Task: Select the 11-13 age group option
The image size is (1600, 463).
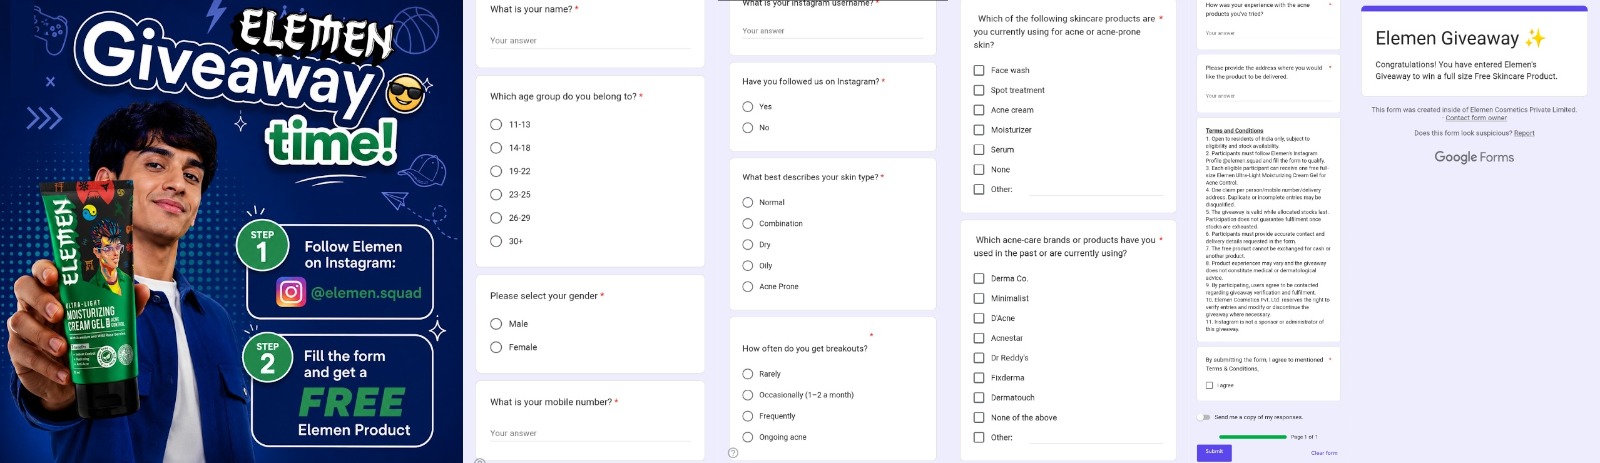Action: click(496, 125)
